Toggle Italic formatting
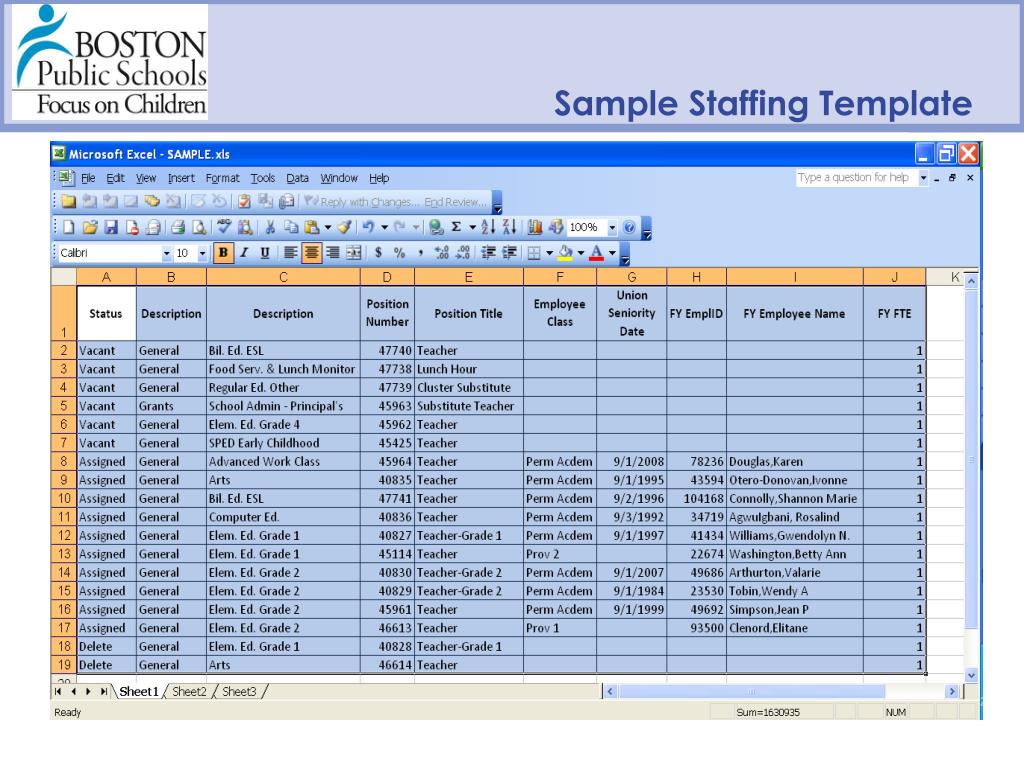The image size is (1024, 768). point(244,253)
